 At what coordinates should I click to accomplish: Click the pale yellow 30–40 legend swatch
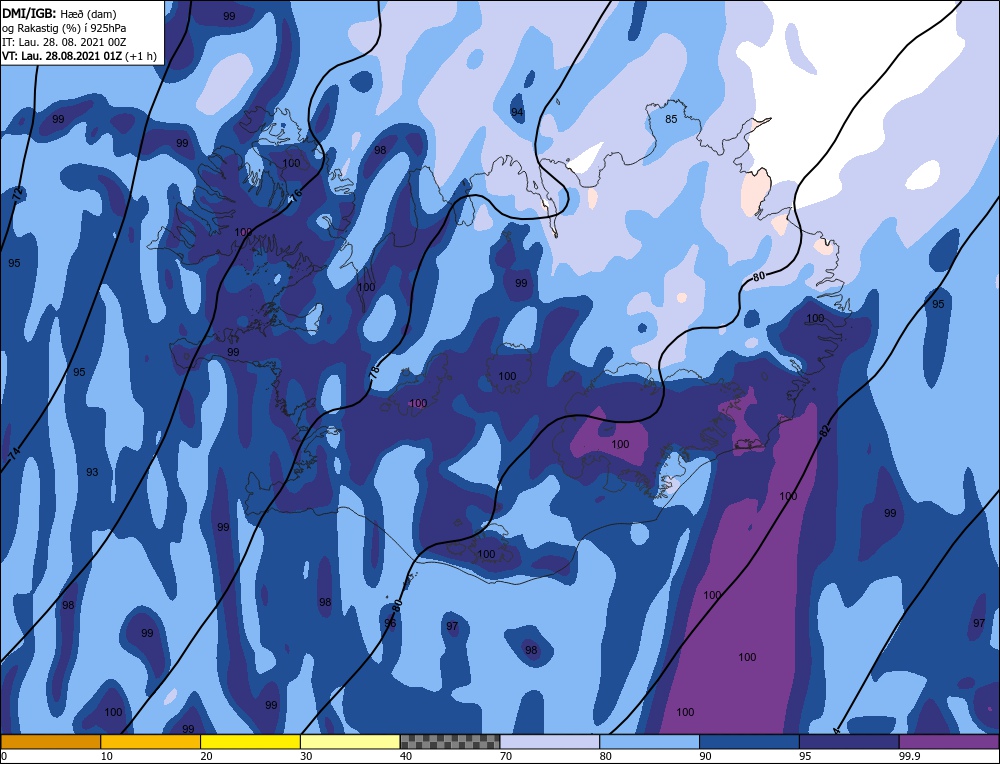point(350,742)
